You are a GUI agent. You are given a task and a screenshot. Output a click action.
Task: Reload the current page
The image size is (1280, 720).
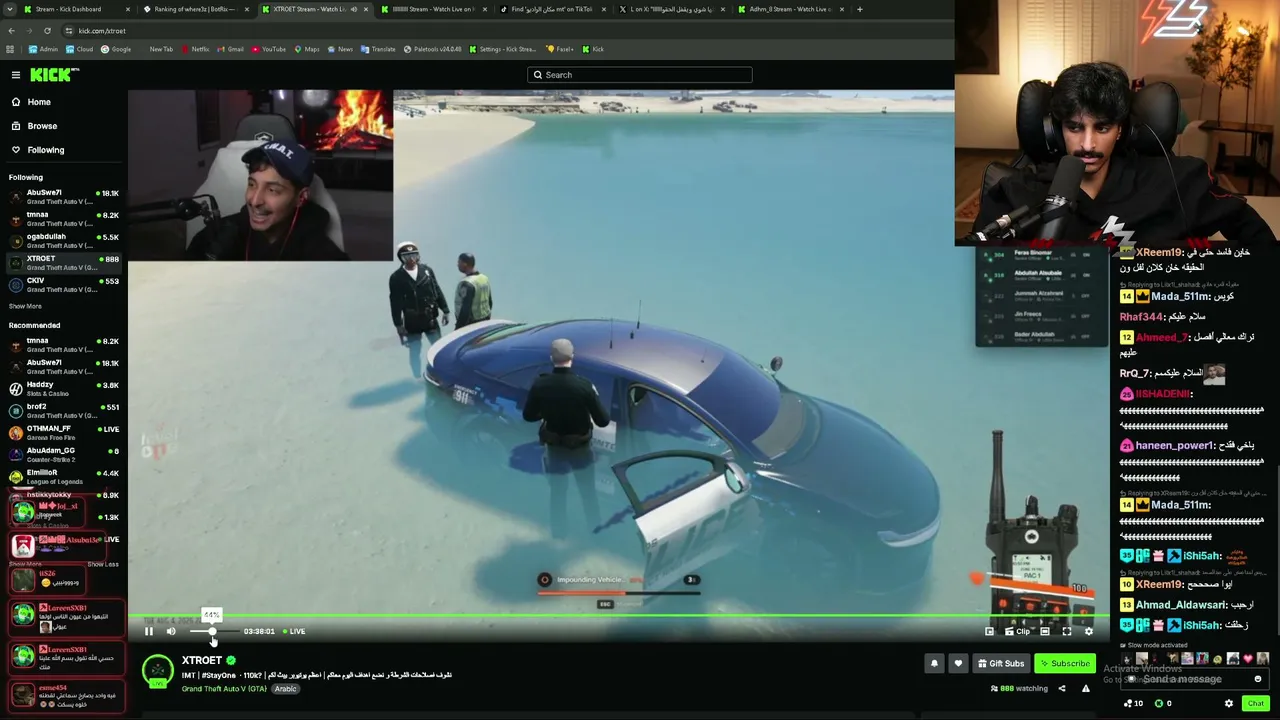47,31
